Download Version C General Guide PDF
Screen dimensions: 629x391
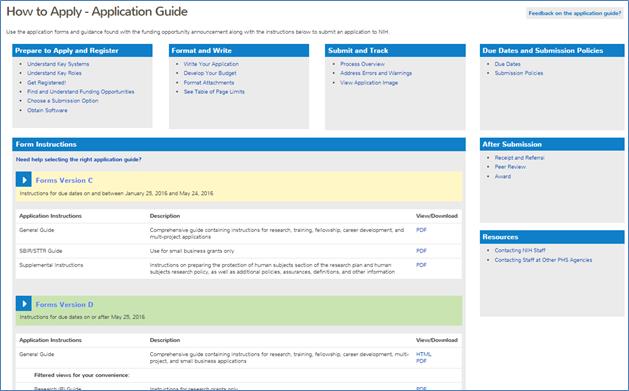[x=421, y=230]
